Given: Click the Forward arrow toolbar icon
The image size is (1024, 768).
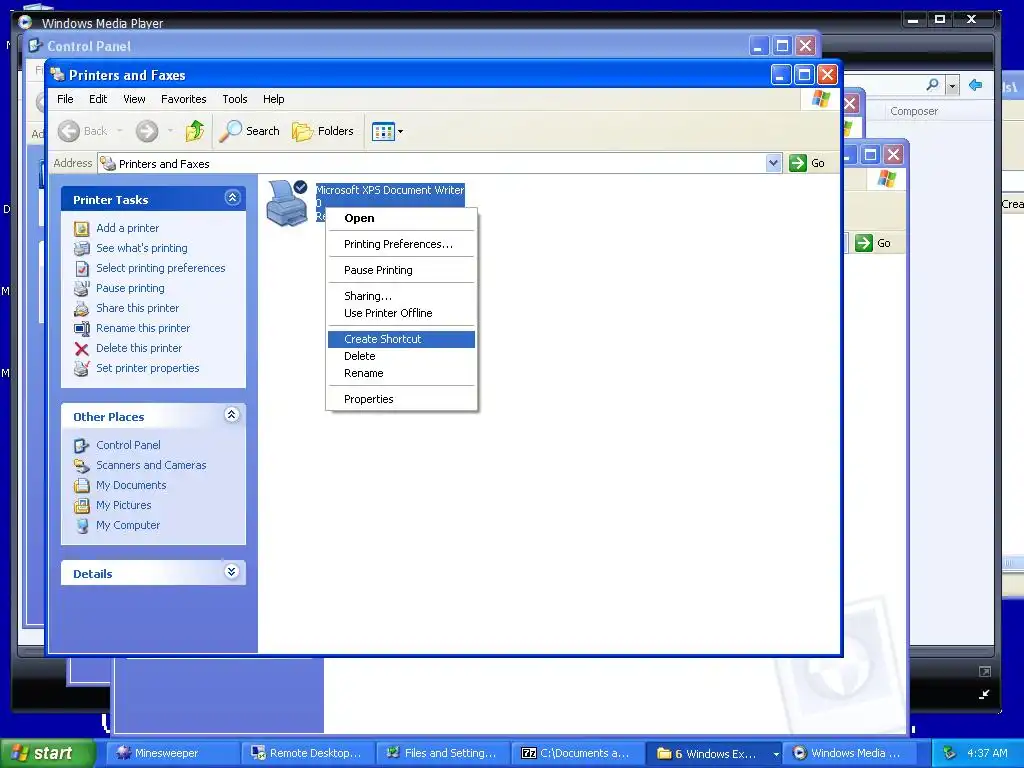Looking at the screenshot, I should [x=147, y=131].
